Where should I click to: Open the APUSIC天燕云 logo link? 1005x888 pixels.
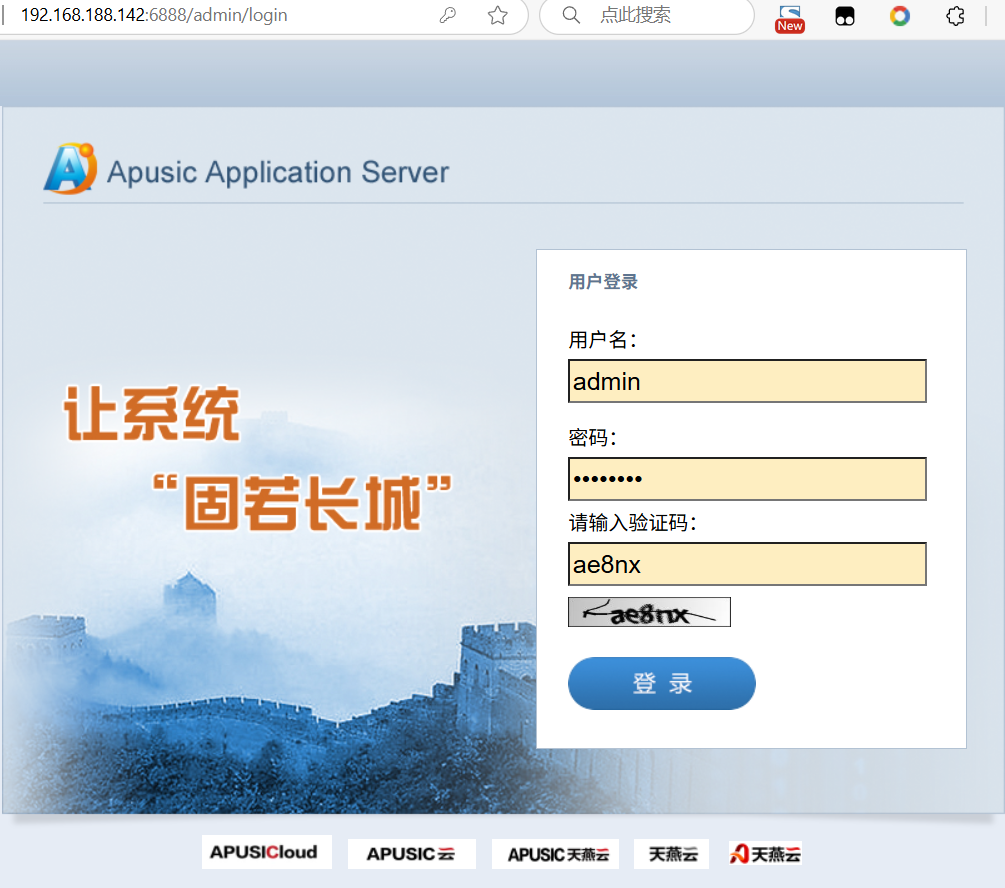[555, 854]
